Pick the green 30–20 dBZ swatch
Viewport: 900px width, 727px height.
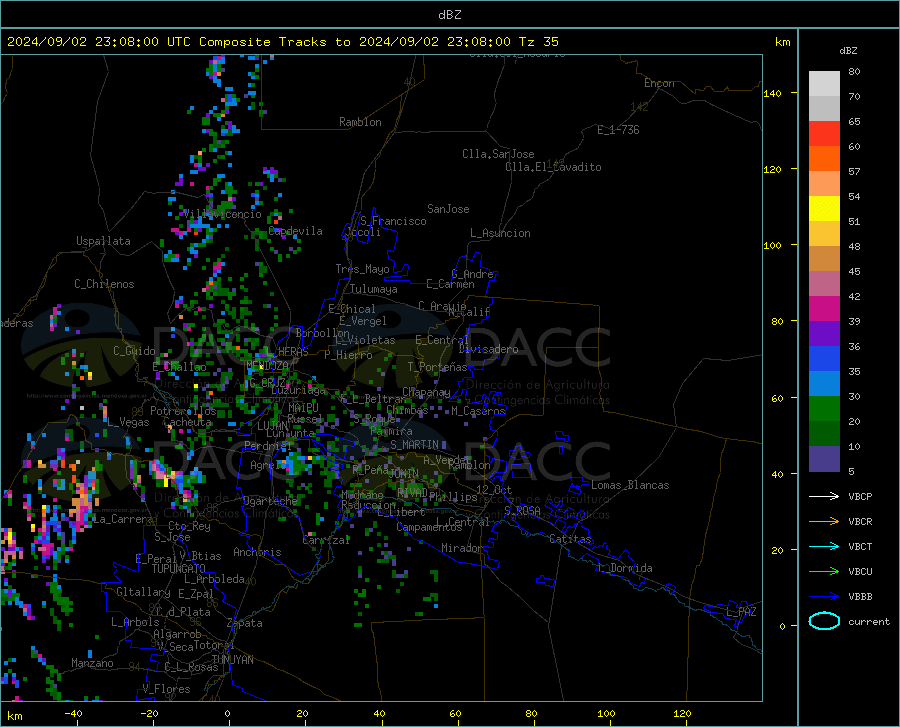(x=824, y=409)
